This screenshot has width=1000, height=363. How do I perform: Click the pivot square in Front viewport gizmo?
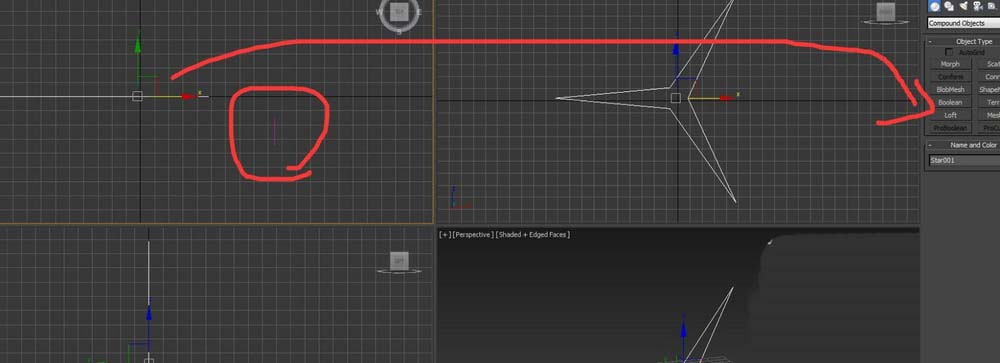tap(676, 98)
